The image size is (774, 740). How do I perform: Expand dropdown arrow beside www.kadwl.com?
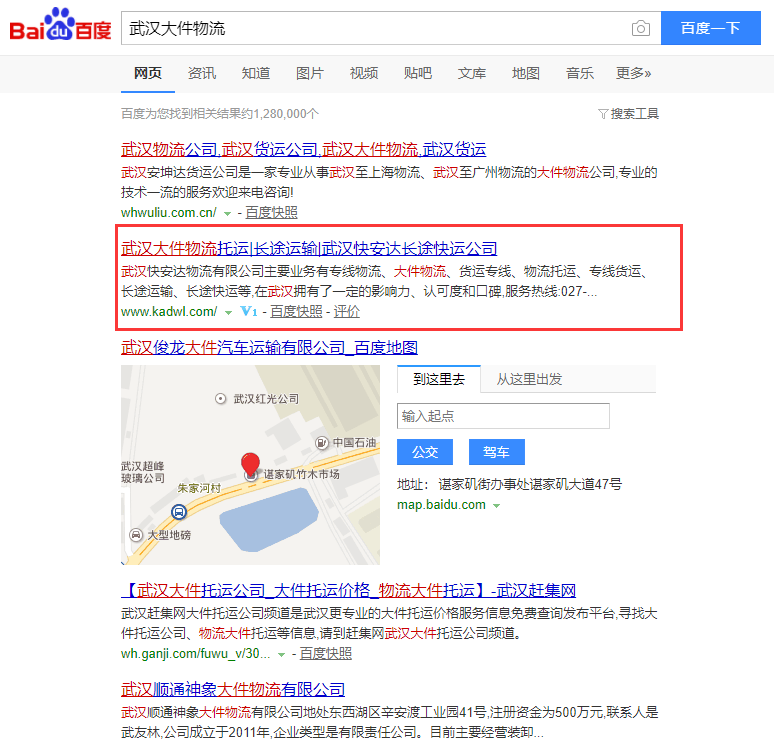pyautogui.click(x=228, y=313)
